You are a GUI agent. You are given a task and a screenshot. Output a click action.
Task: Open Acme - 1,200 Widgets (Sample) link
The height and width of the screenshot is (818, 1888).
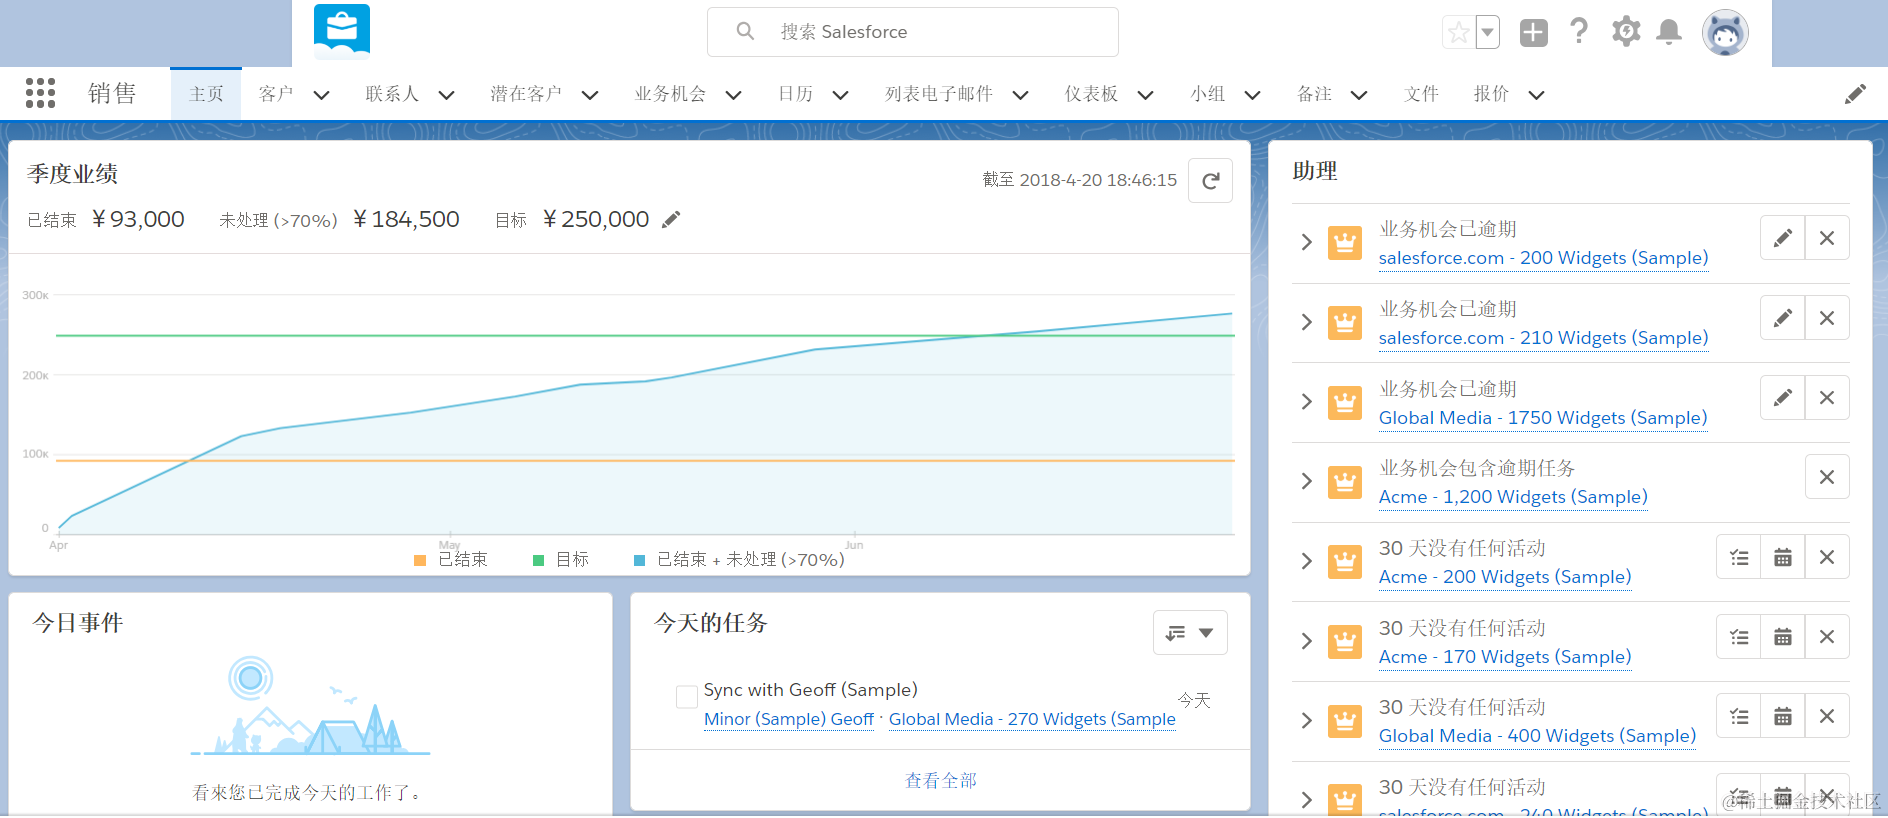coord(1513,497)
